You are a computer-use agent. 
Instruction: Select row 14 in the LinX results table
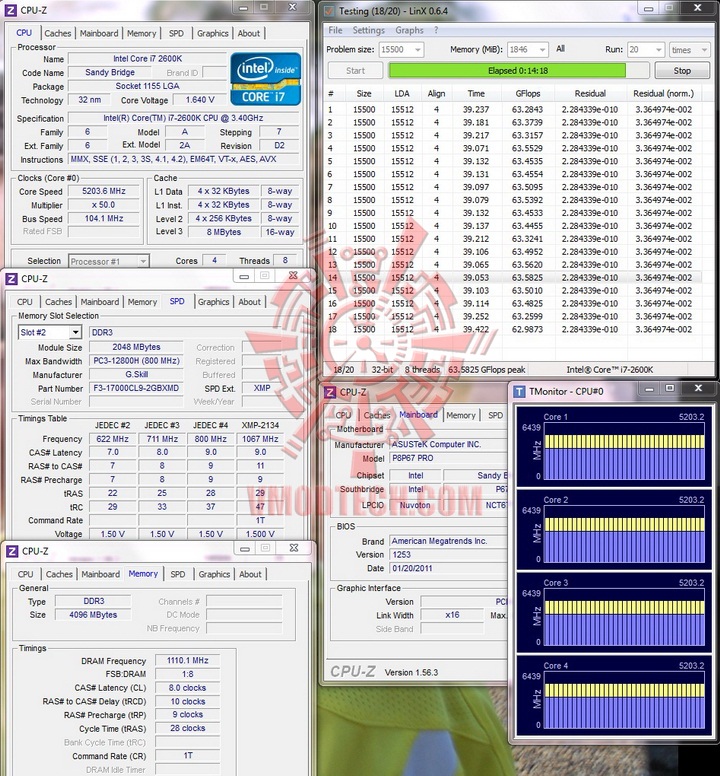513,278
